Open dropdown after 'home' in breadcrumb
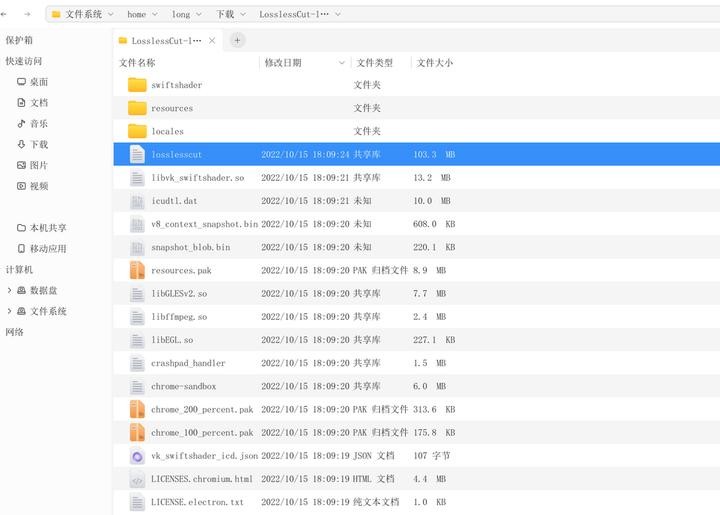The height and width of the screenshot is (515, 720). point(157,15)
